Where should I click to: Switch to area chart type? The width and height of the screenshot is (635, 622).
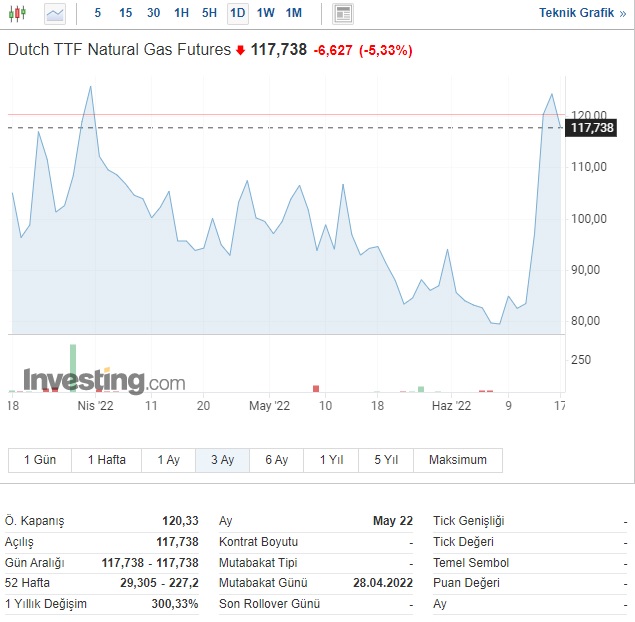(54, 13)
